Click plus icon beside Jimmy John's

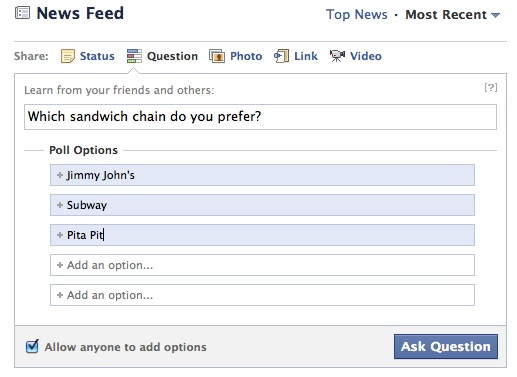(60, 175)
